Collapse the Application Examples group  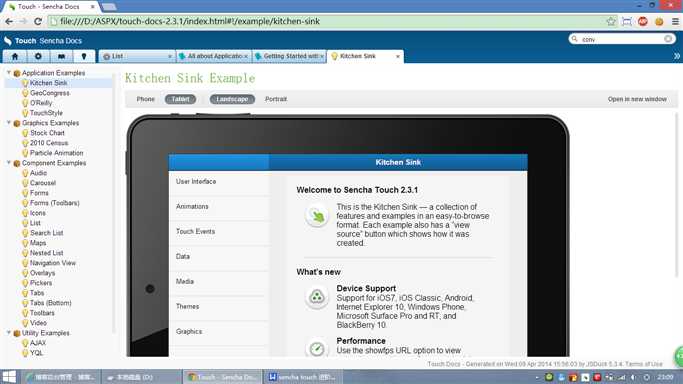pyautogui.click(x=9, y=73)
